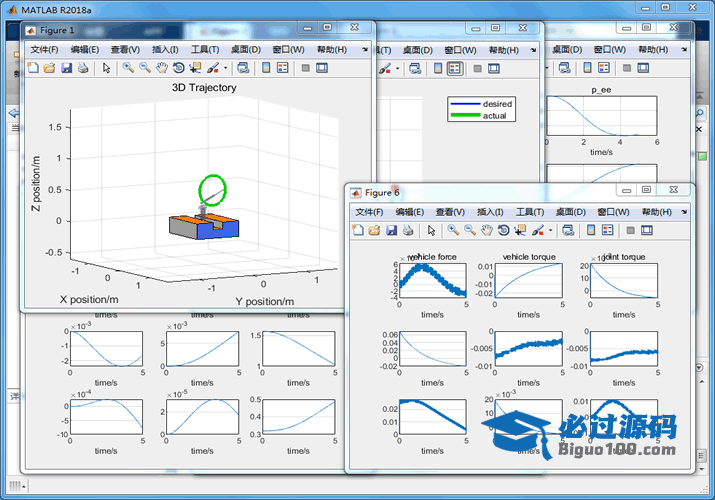Select Zoom In tool in Figure 1
This screenshot has width=715, height=500.
128,68
